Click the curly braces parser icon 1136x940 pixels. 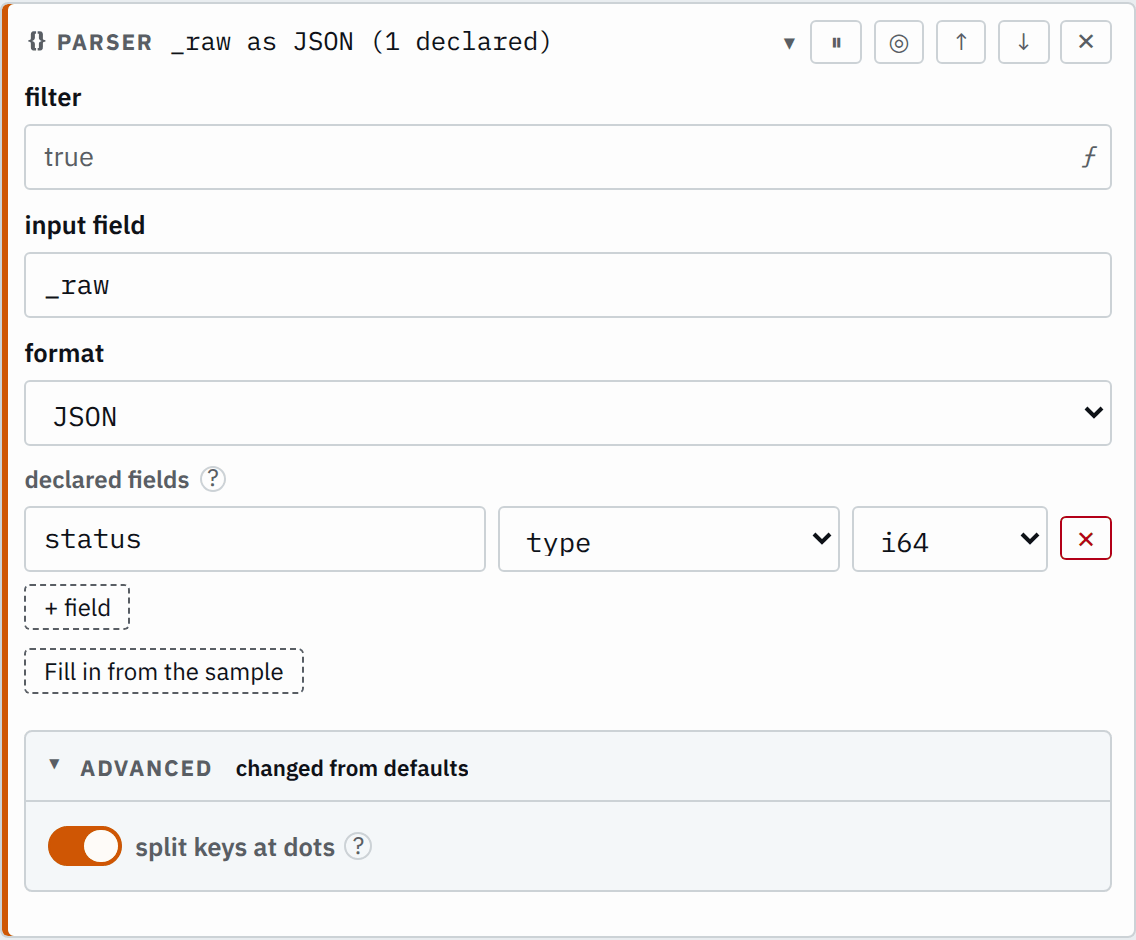37,41
